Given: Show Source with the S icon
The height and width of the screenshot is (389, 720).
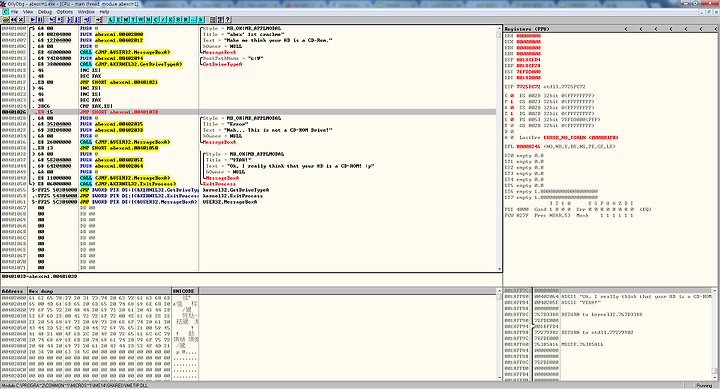Looking at the screenshot, I should [x=201, y=20].
